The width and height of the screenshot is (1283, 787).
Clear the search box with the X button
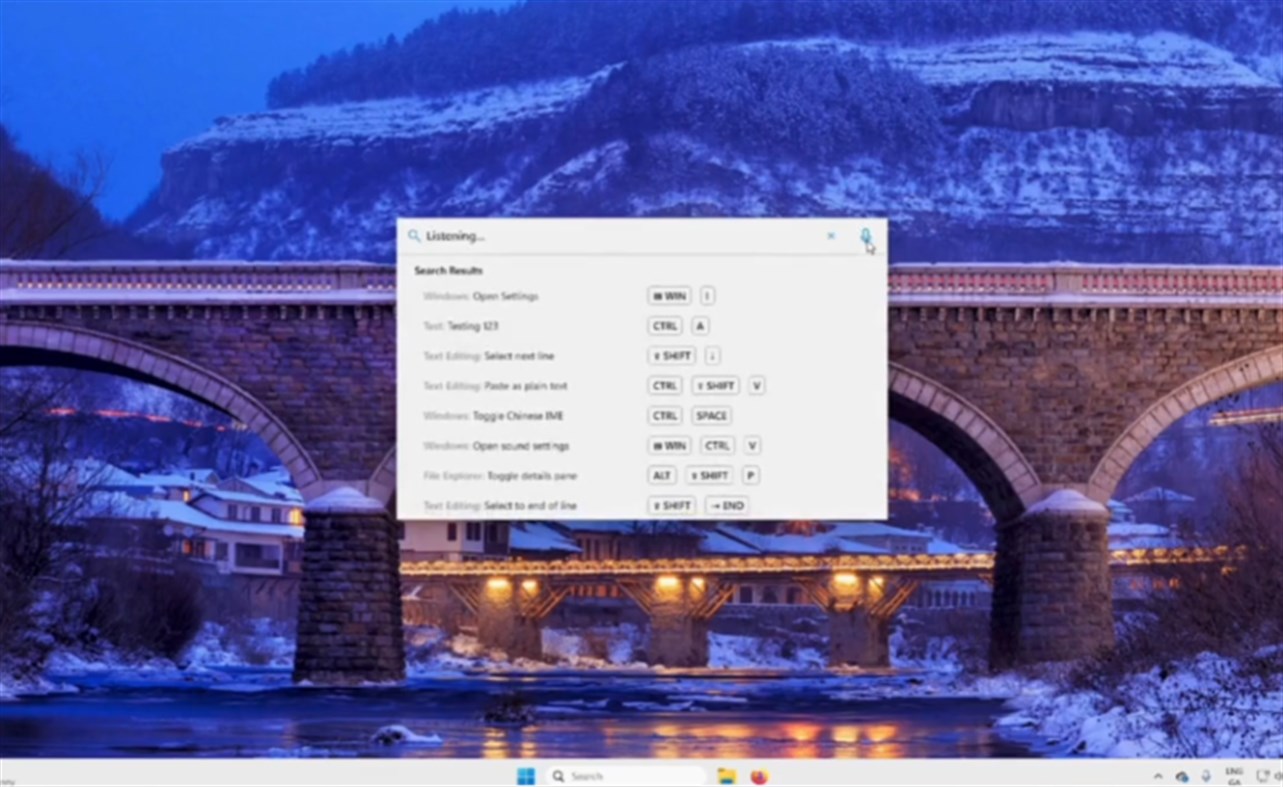(x=830, y=235)
